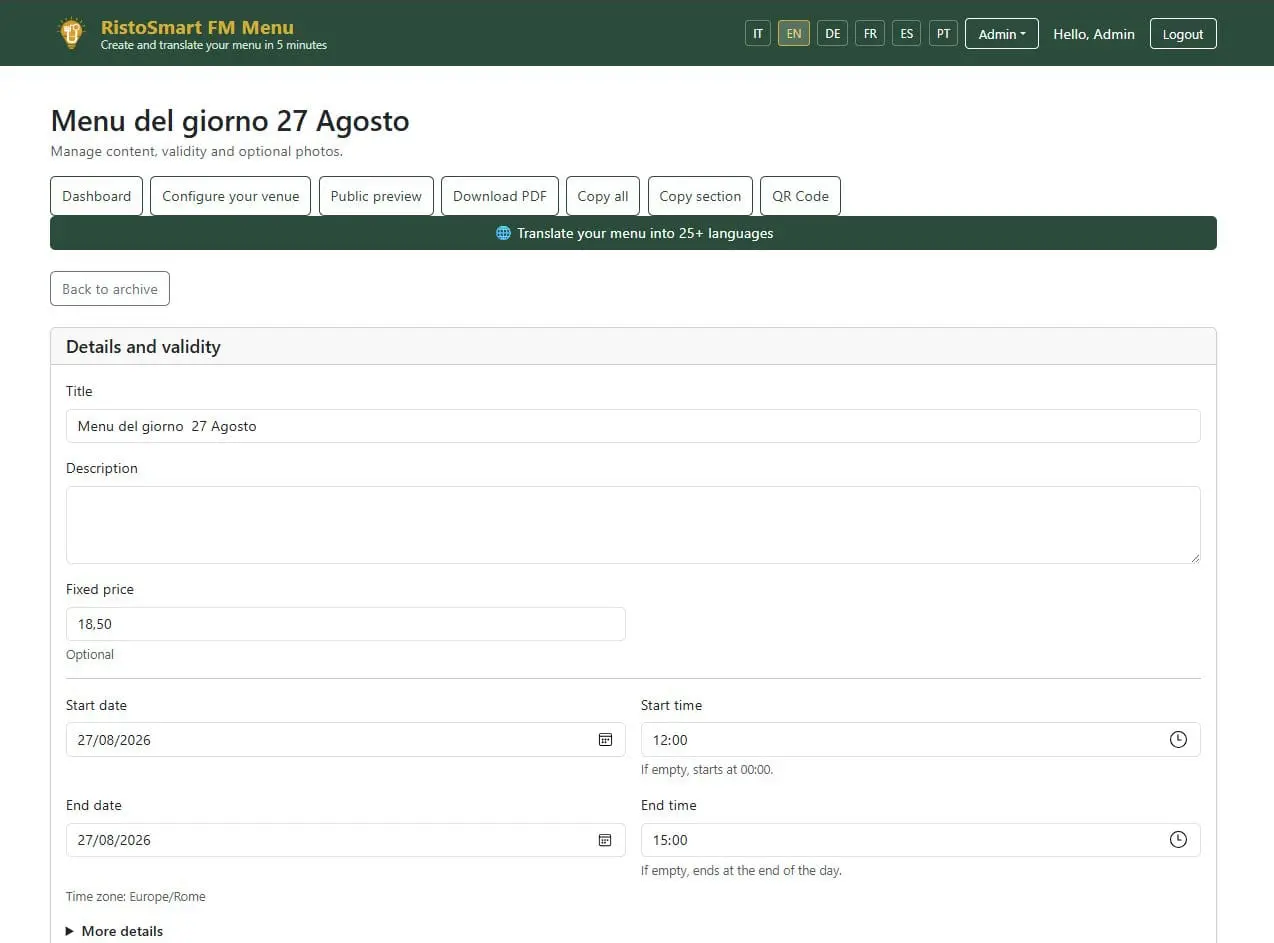Screen dimensions: 1274x943
Task: Focus the Fixed price field
Action: pos(346,624)
